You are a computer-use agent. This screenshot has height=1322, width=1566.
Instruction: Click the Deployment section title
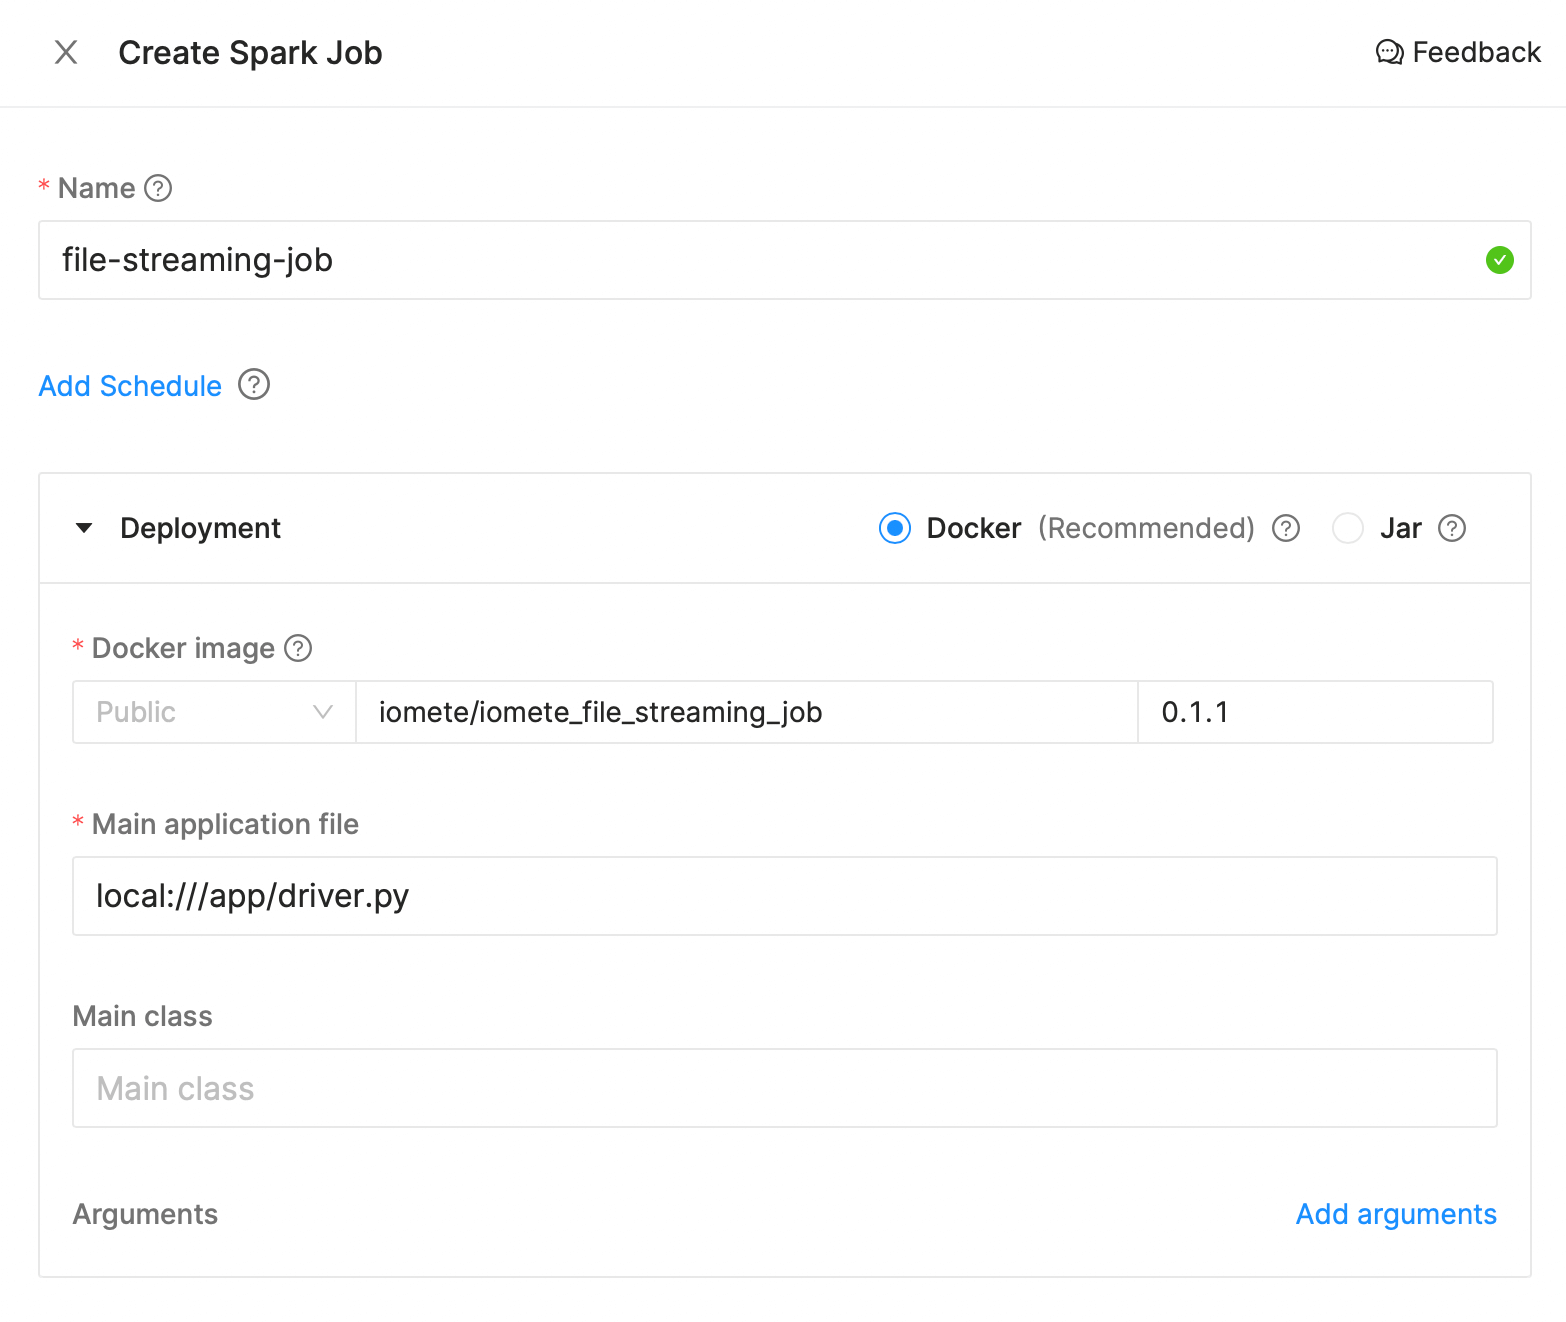point(200,528)
